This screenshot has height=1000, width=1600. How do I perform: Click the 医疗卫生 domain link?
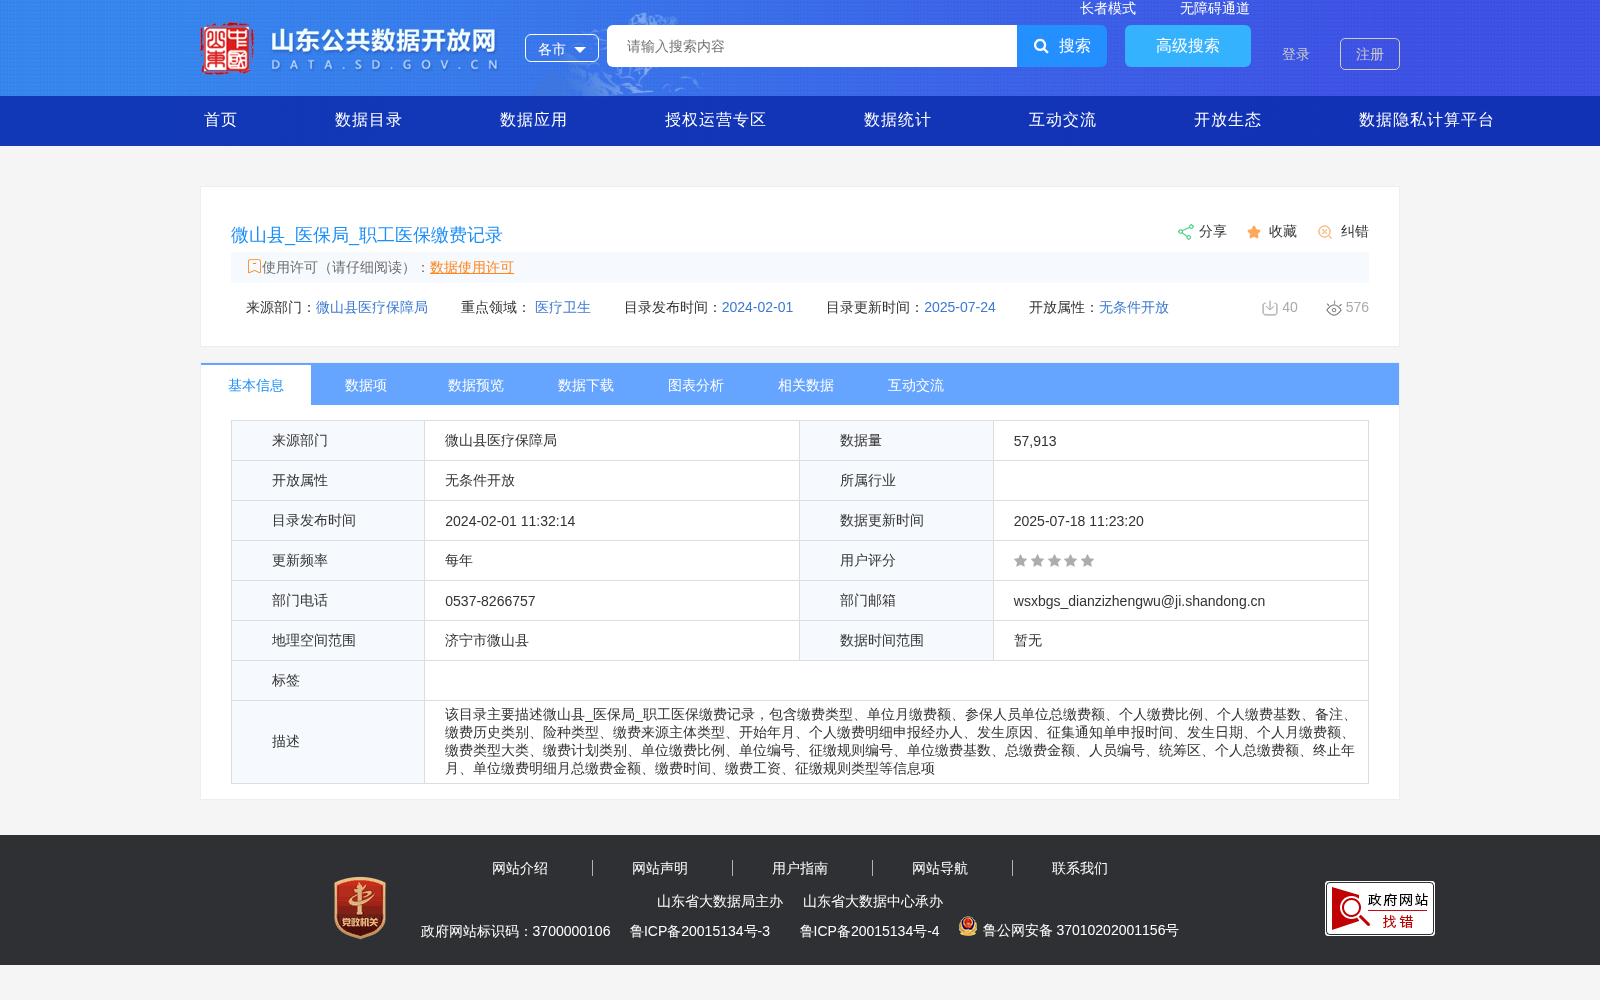[x=563, y=307]
